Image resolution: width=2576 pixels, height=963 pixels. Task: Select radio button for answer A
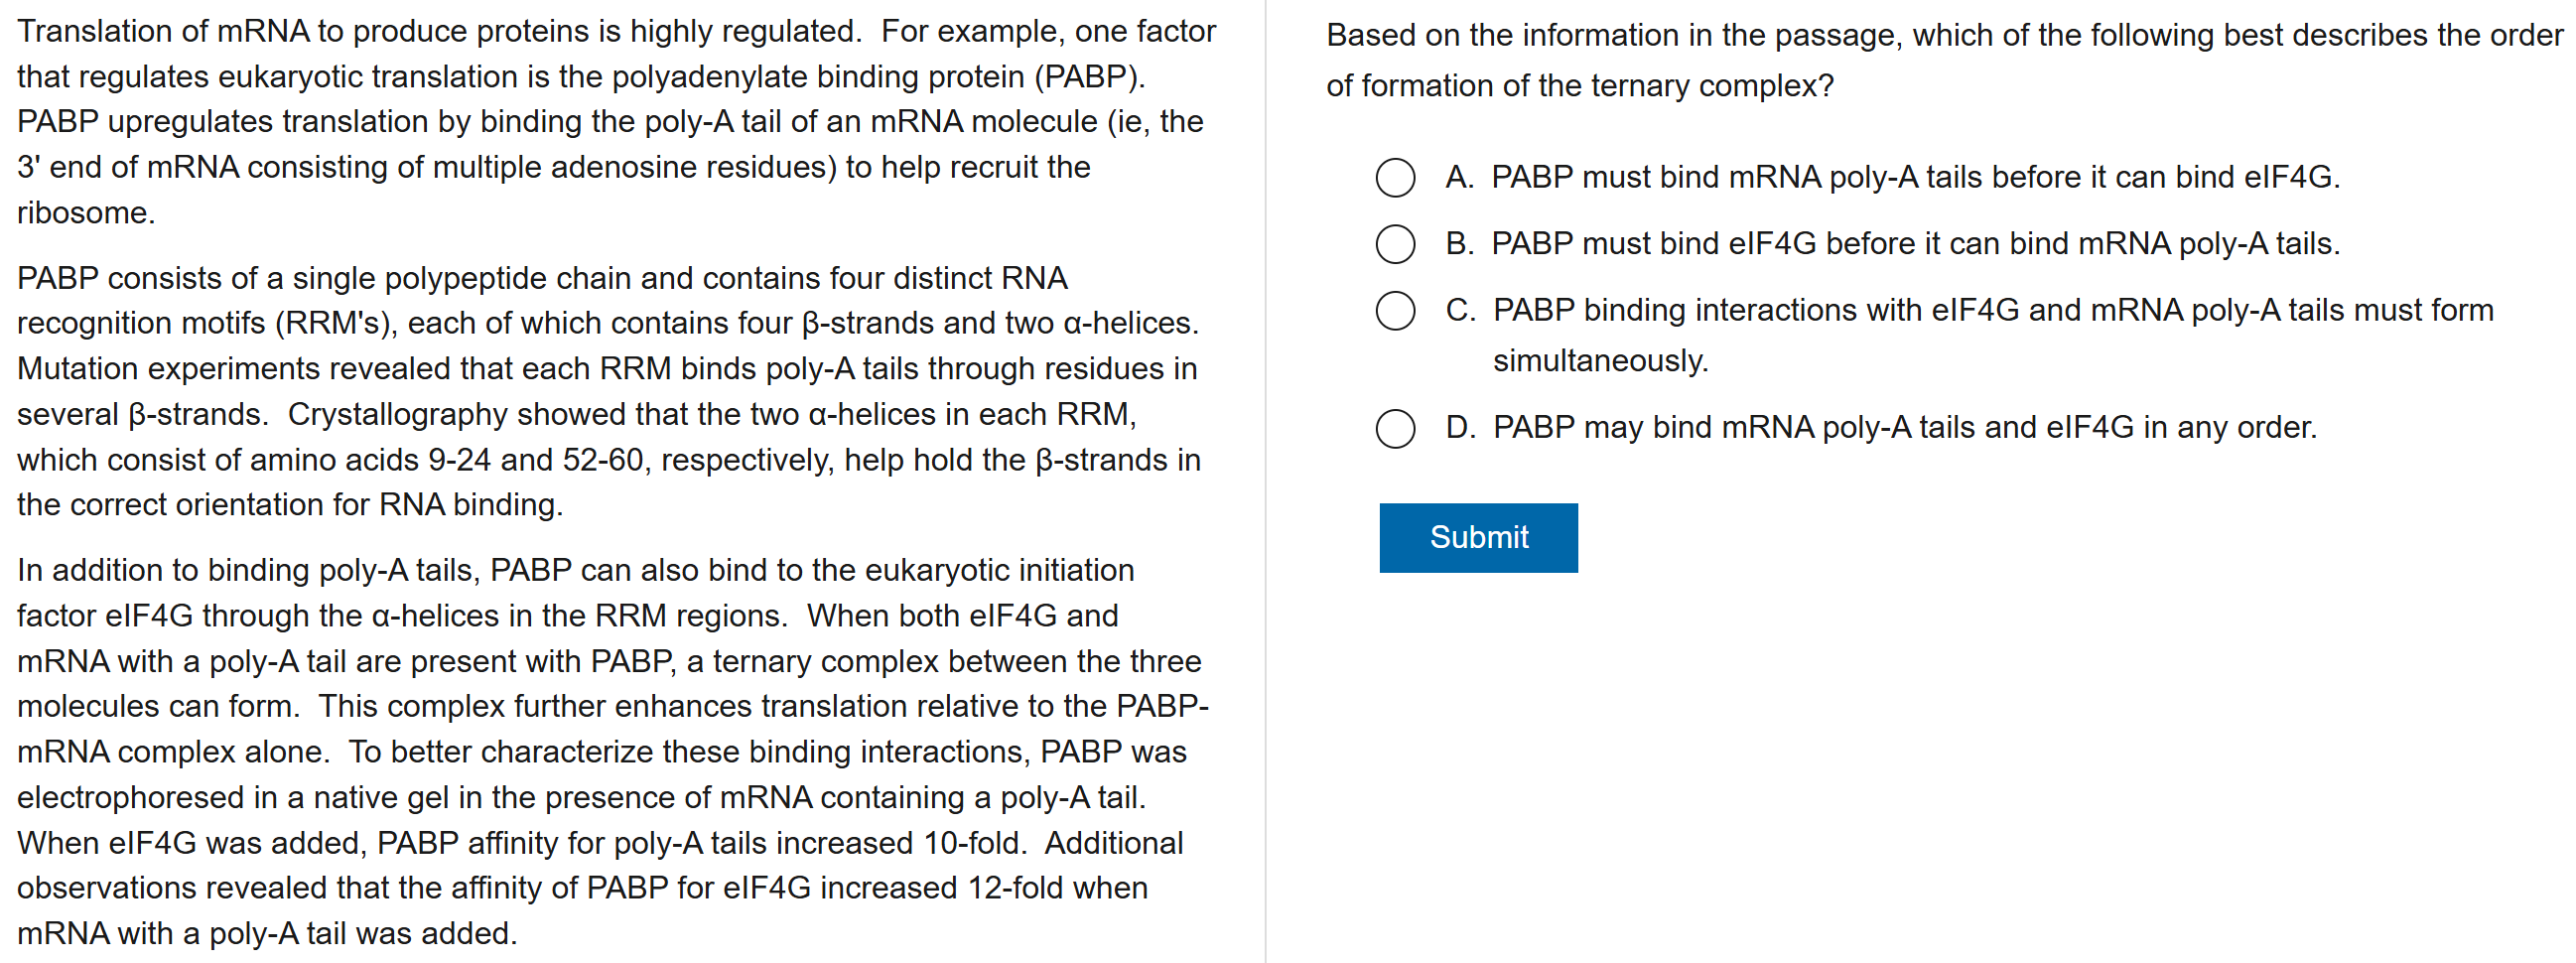(1395, 178)
